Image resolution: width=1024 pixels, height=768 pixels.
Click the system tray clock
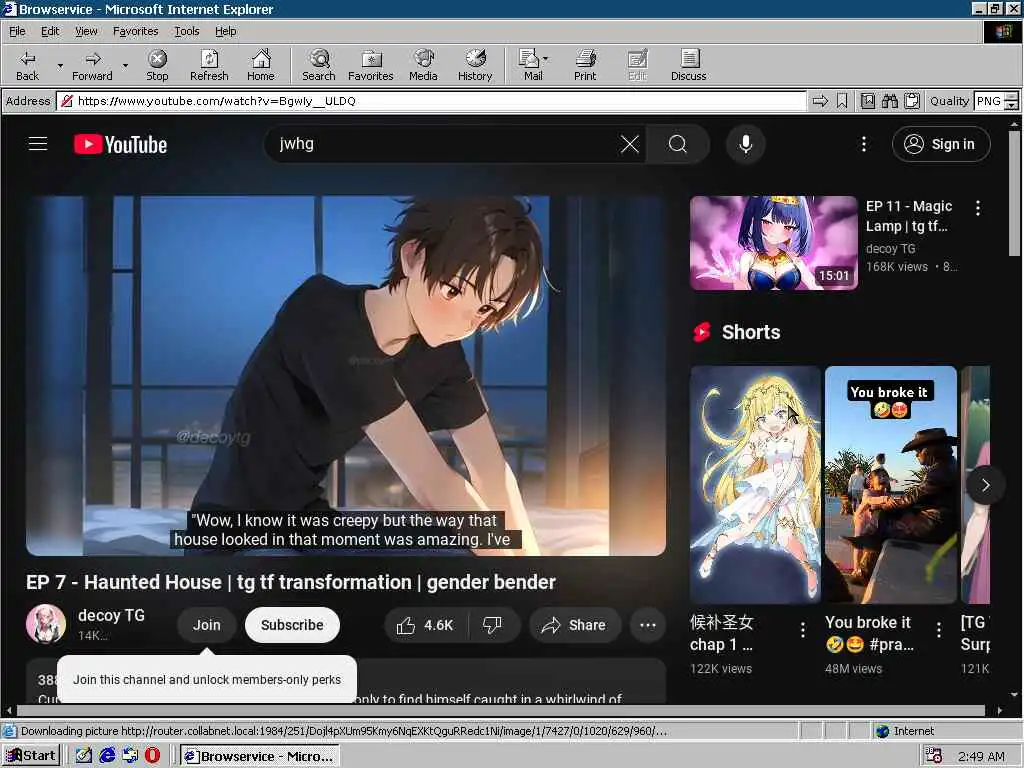click(x=981, y=756)
